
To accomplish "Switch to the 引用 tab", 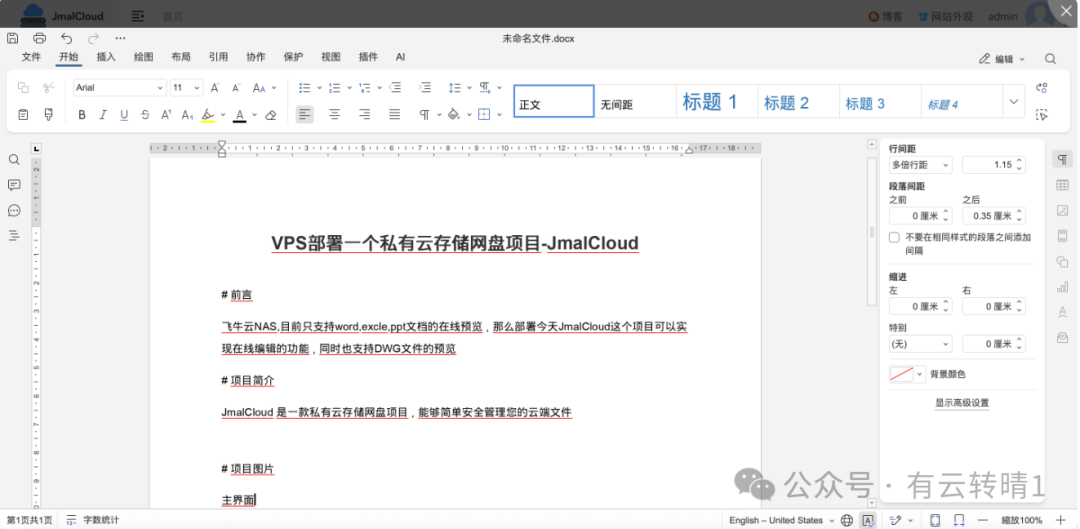I will click(218, 57).
